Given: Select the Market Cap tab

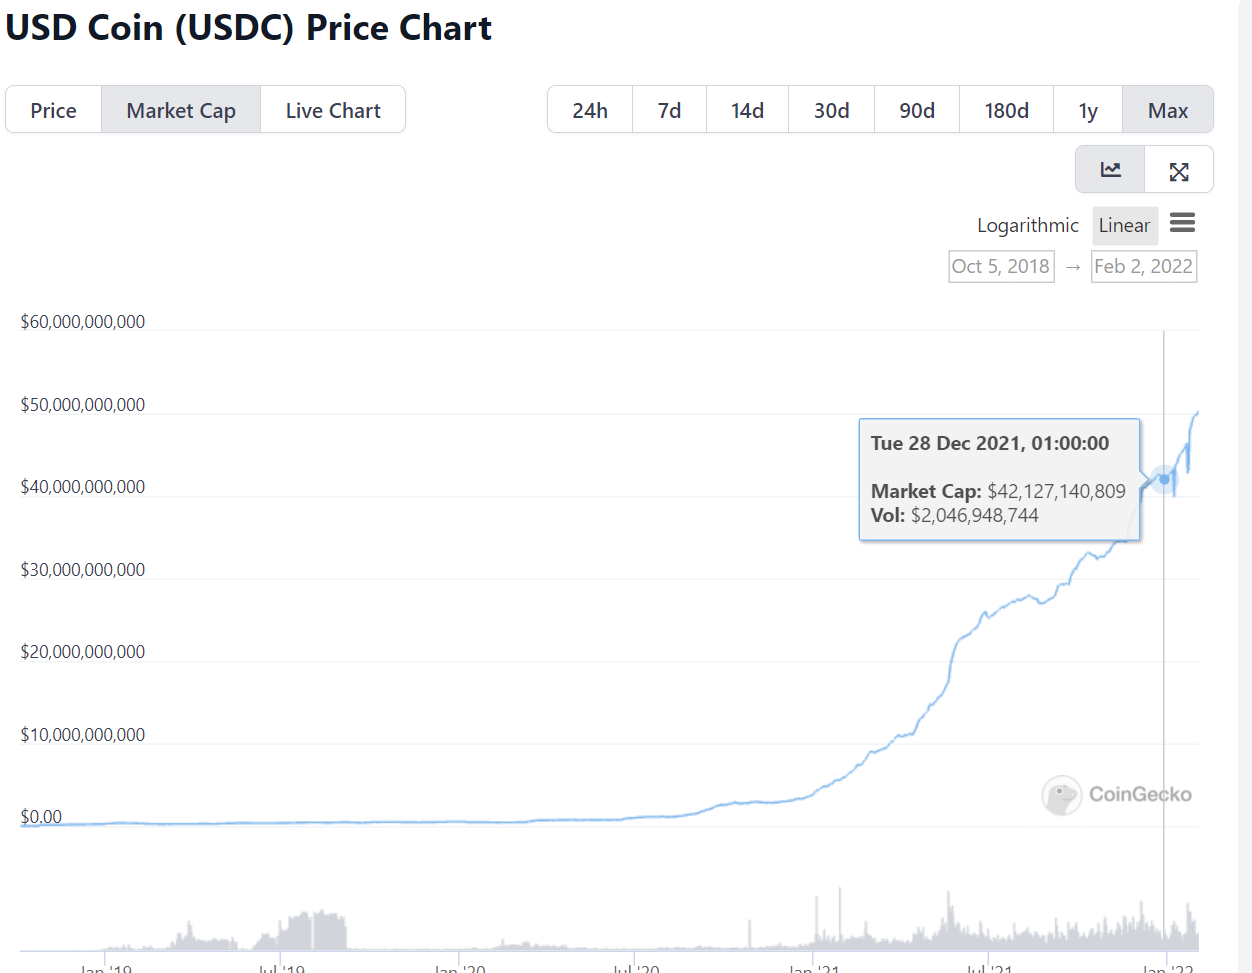Looking at the screenshot, I should coord(181,110).
